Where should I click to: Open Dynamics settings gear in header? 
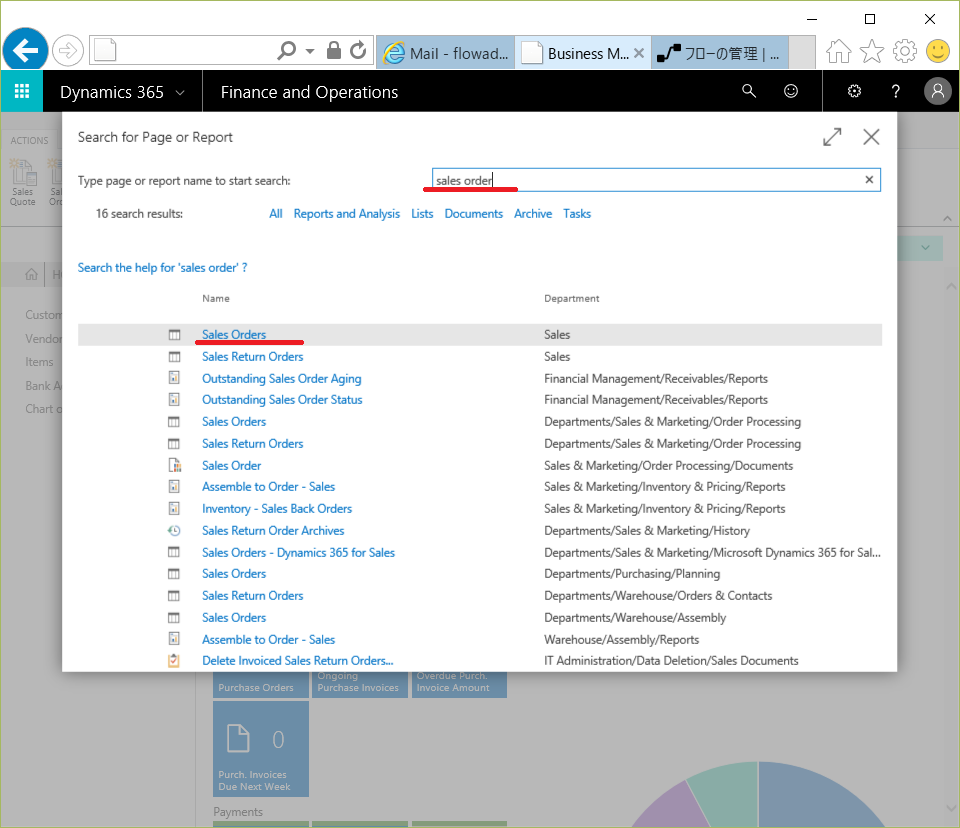[x=854, y=91]
